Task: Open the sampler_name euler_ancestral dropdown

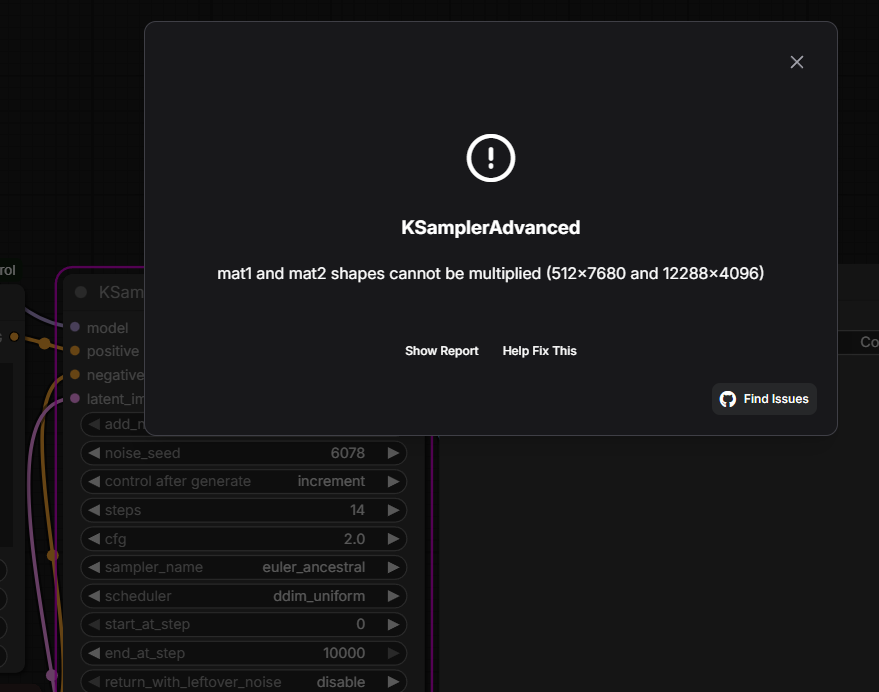Action: coord(313,567)
